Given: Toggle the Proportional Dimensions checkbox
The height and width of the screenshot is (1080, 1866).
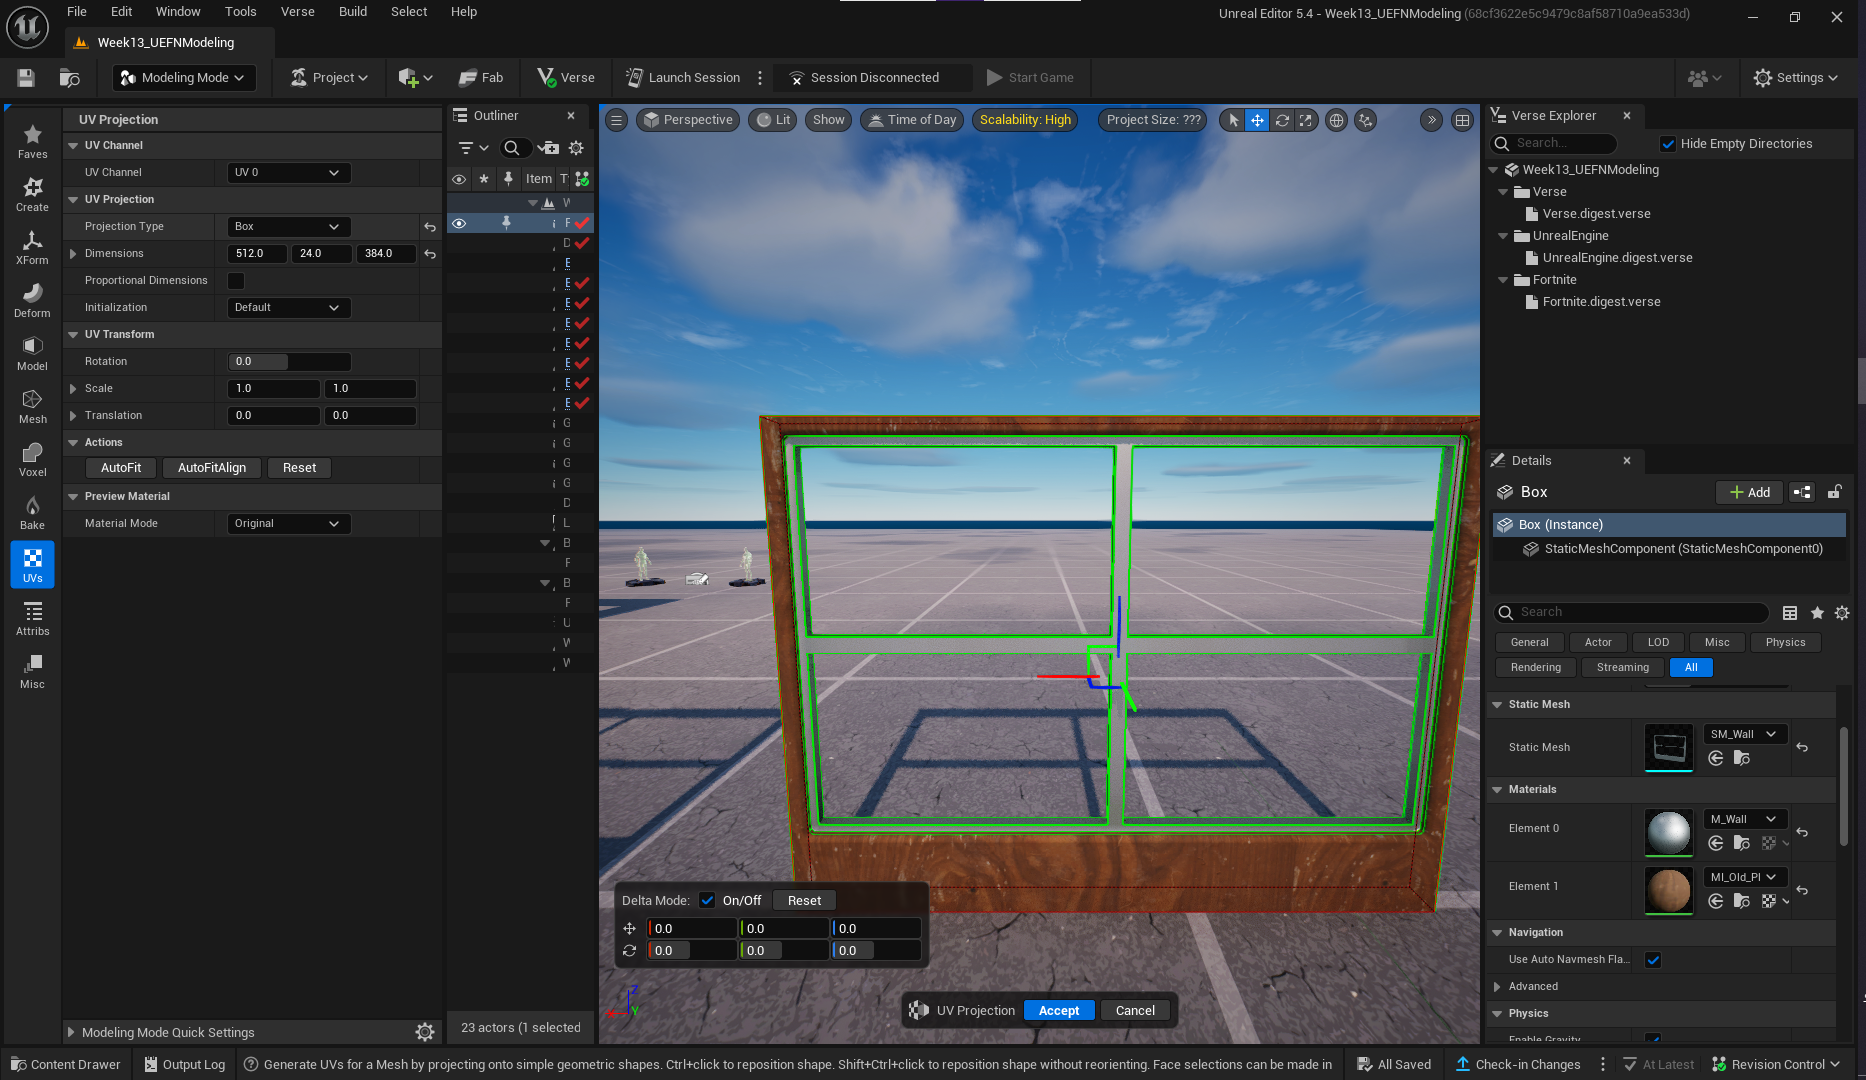Looking at the screenshot, I should pyautogui.click(x=236, y=281).
